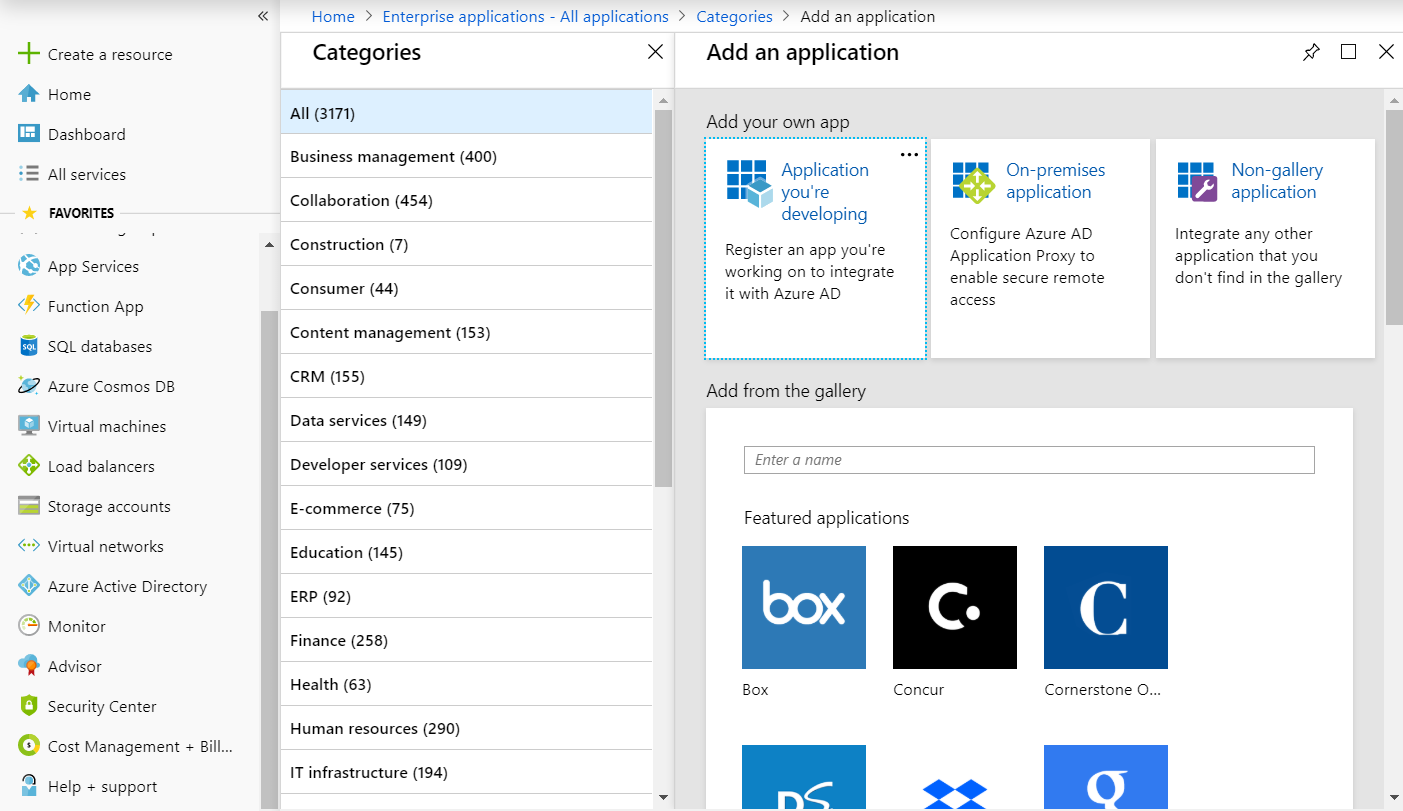Open the Health (63) category
1403x811 pixels.
point(466,684)
